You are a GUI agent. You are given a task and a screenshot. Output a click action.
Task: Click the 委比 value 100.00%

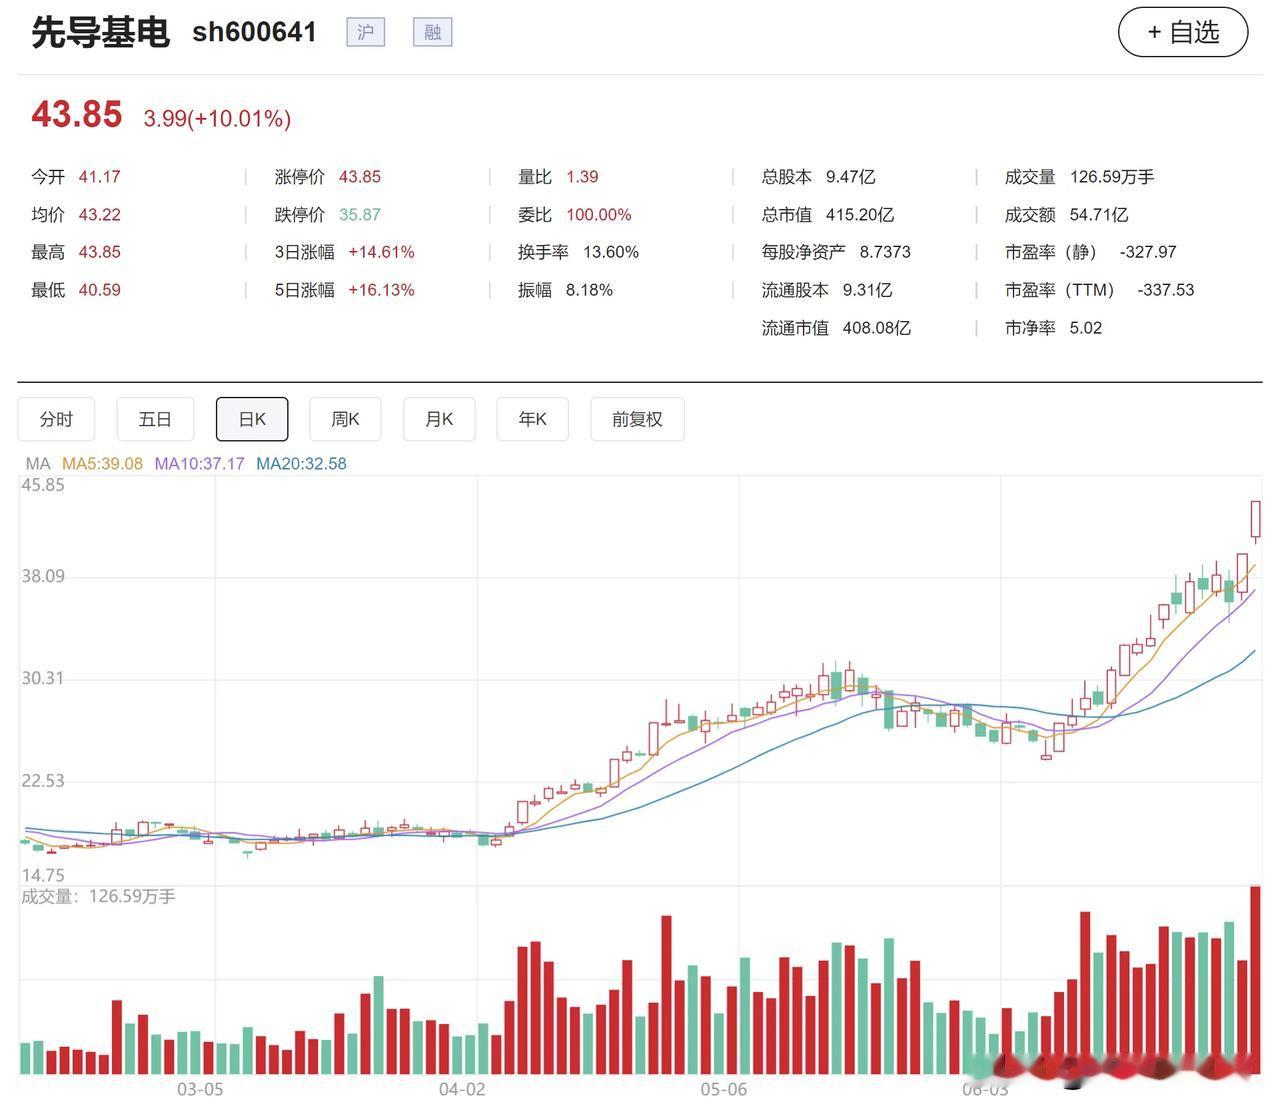click(598, 215)
